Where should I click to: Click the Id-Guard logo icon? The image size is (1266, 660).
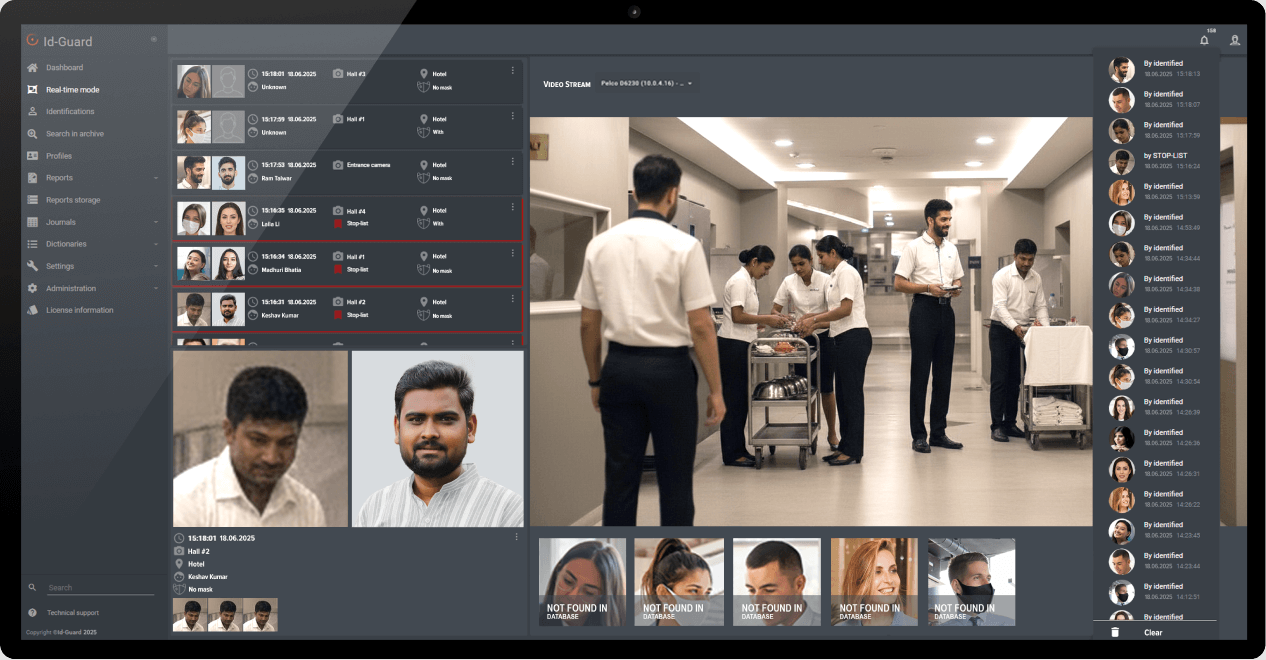tap(32, 41)
